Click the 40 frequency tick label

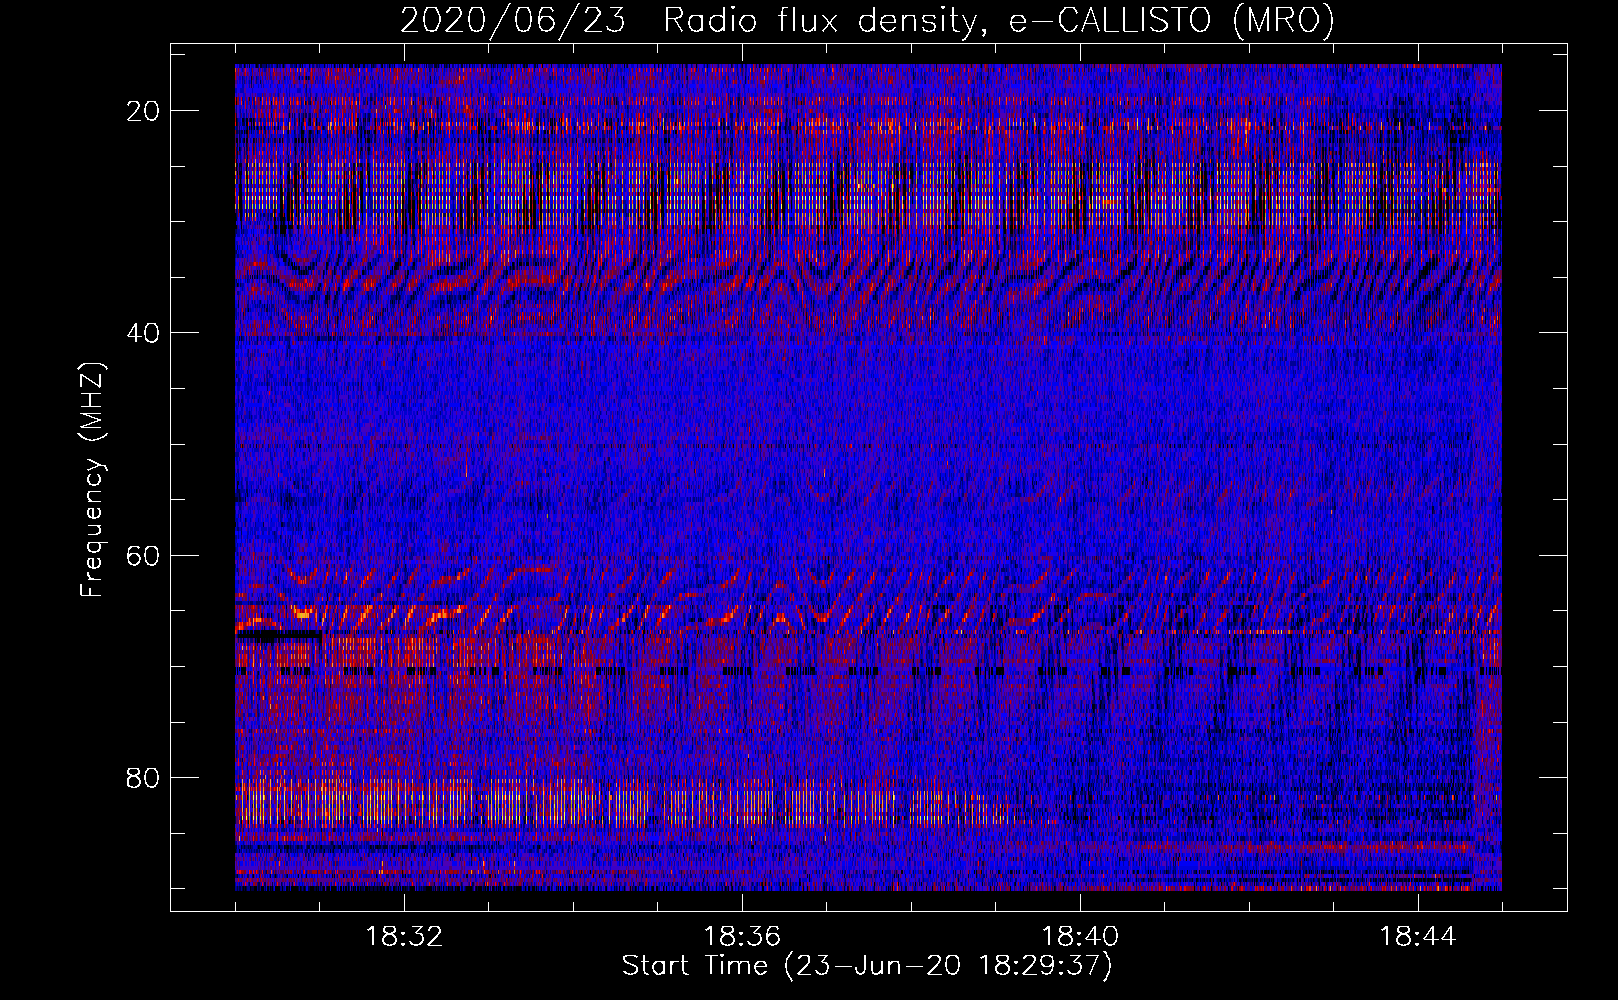coord(144,333)
